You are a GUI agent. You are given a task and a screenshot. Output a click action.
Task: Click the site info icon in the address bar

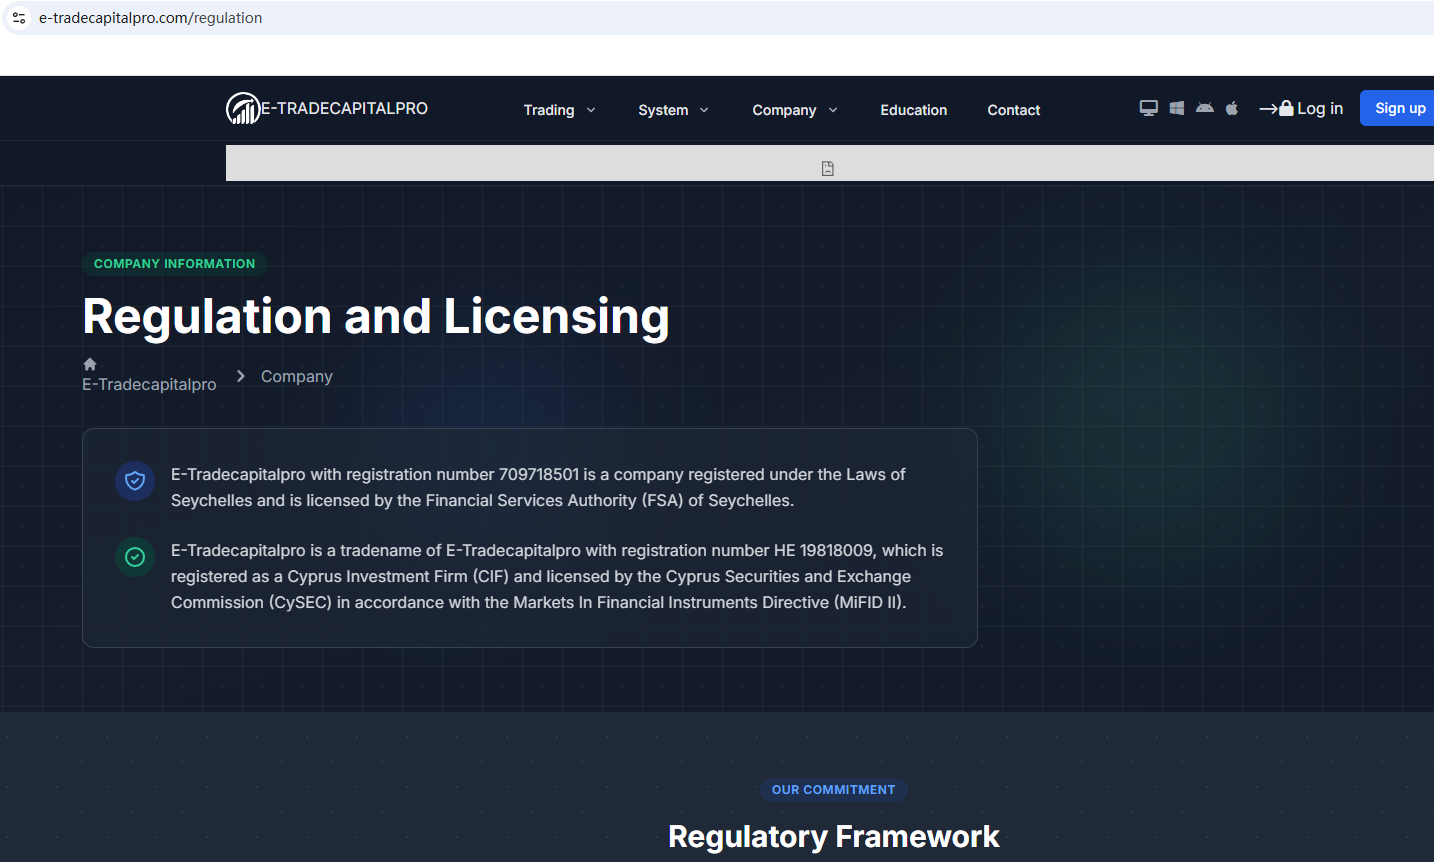coord(19,18)
